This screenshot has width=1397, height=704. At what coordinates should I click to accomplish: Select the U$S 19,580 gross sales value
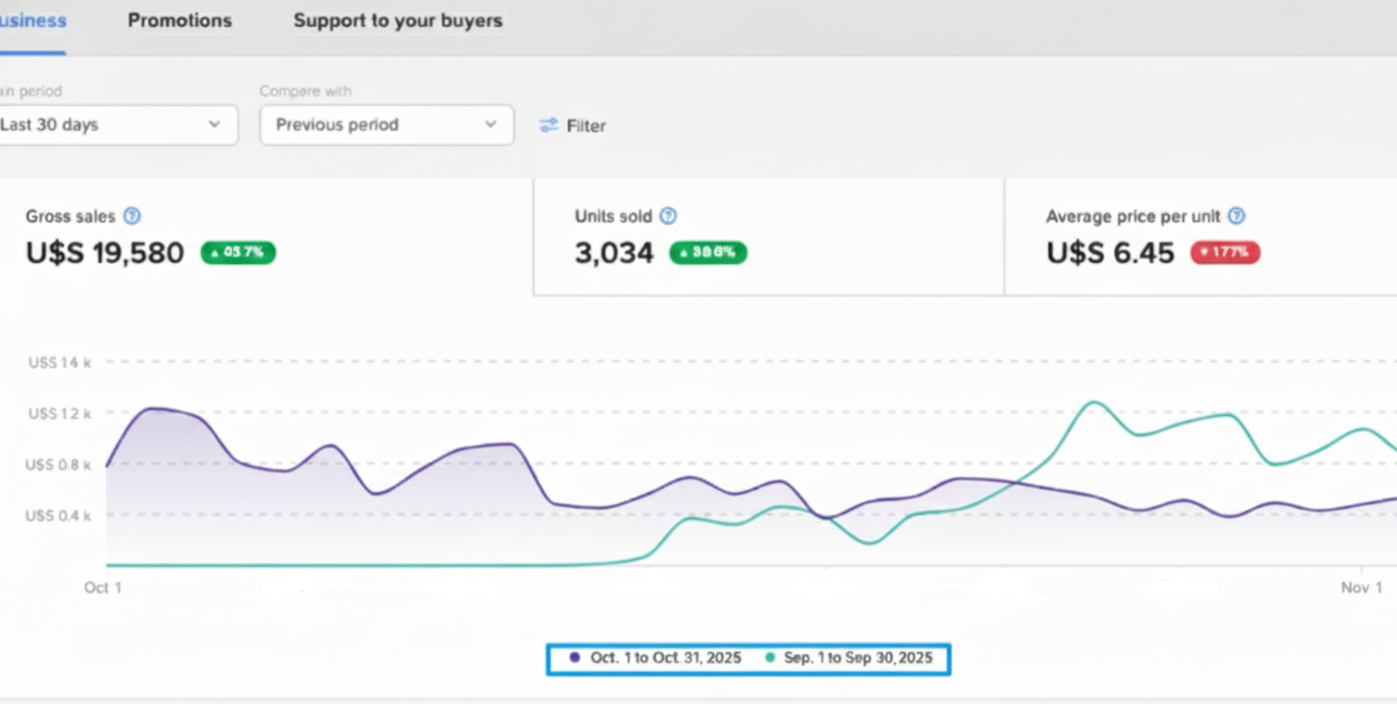[105, 253]
